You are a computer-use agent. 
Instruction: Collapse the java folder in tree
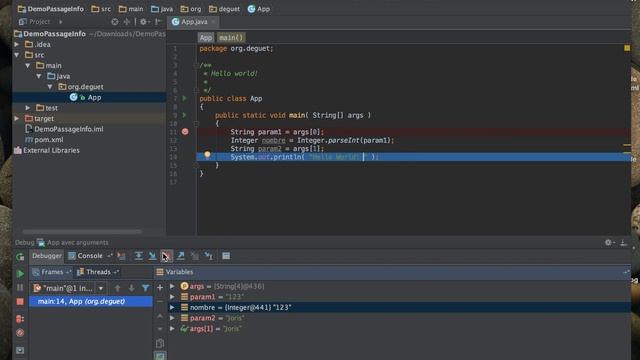click(39, 76)
